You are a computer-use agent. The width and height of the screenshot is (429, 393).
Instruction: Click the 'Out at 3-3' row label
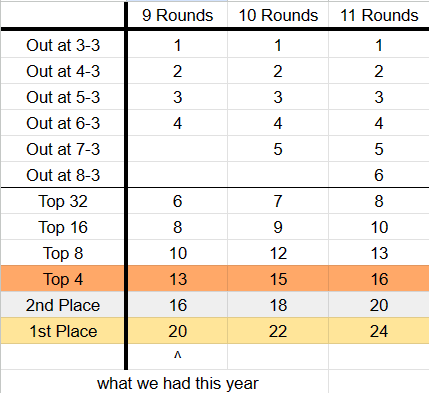[63, 45]
